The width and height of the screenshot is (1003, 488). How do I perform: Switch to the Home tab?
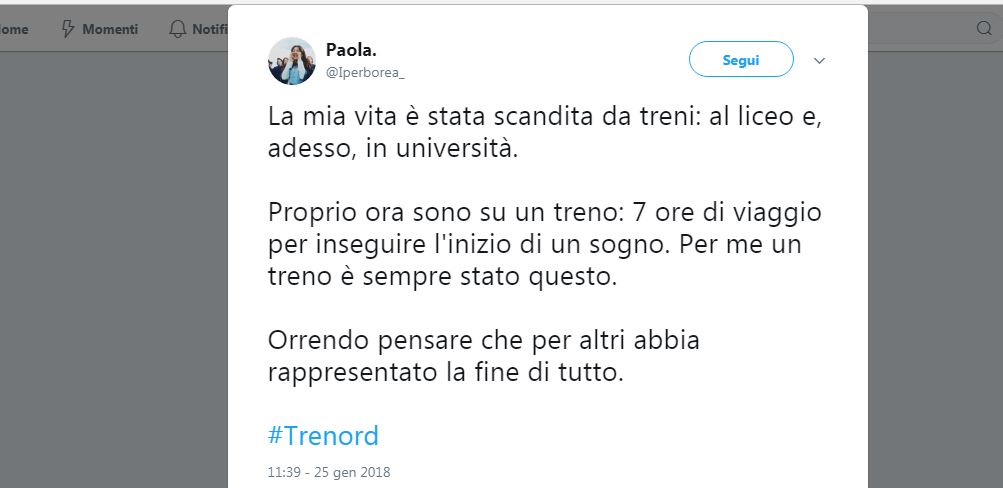[14, 29]
